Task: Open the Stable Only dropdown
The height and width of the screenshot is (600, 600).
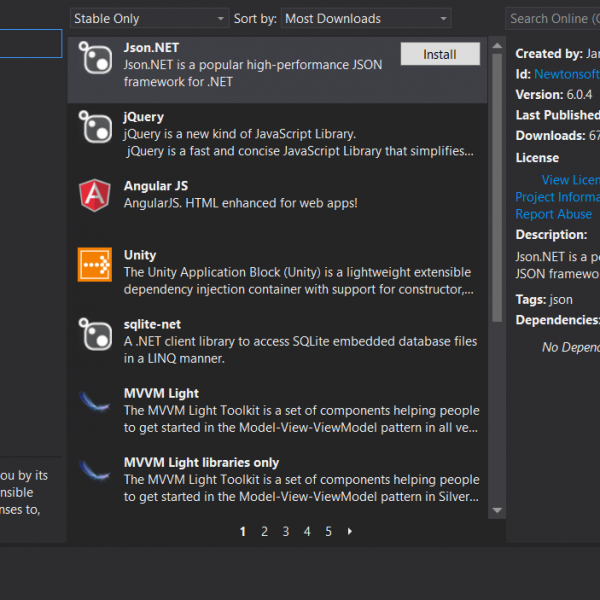Action: [x=150, y=18]
